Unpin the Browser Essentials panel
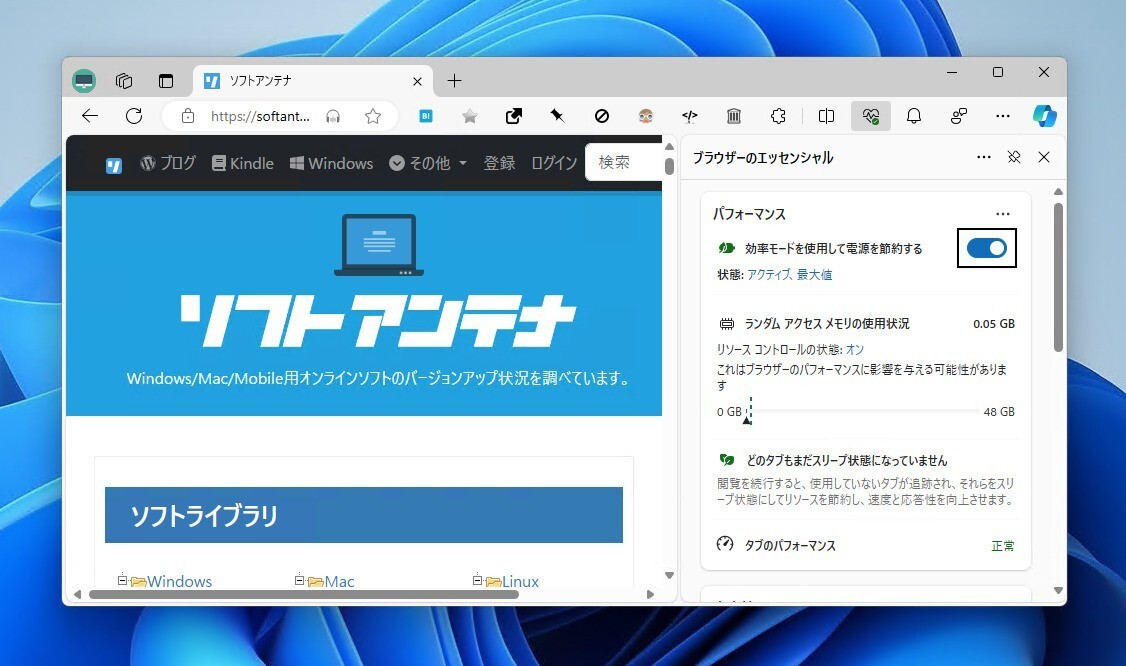This screenshot has width=1126, height=666. tap(1014, 157)
